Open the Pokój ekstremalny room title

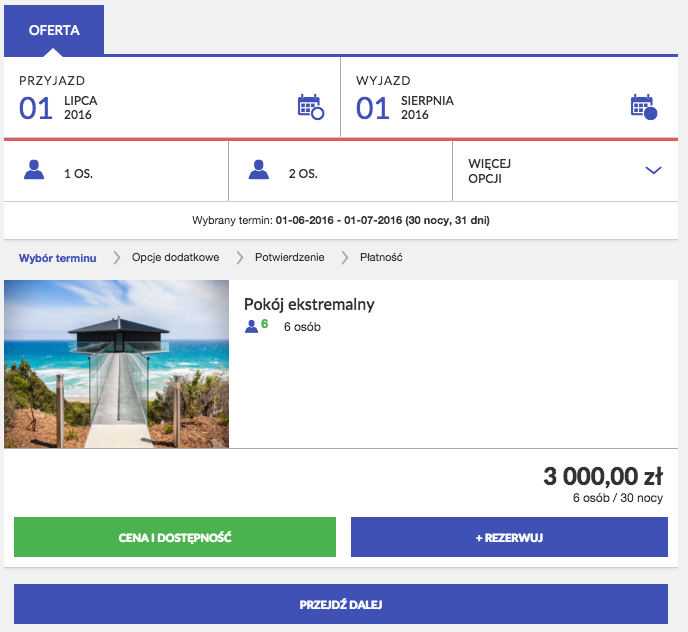(x=309, y=304)
